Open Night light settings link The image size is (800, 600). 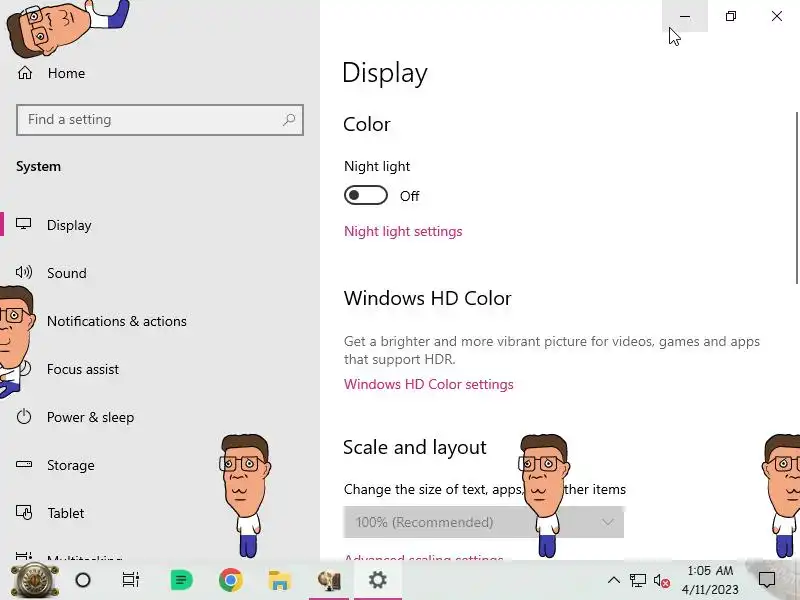pos(403,231)
